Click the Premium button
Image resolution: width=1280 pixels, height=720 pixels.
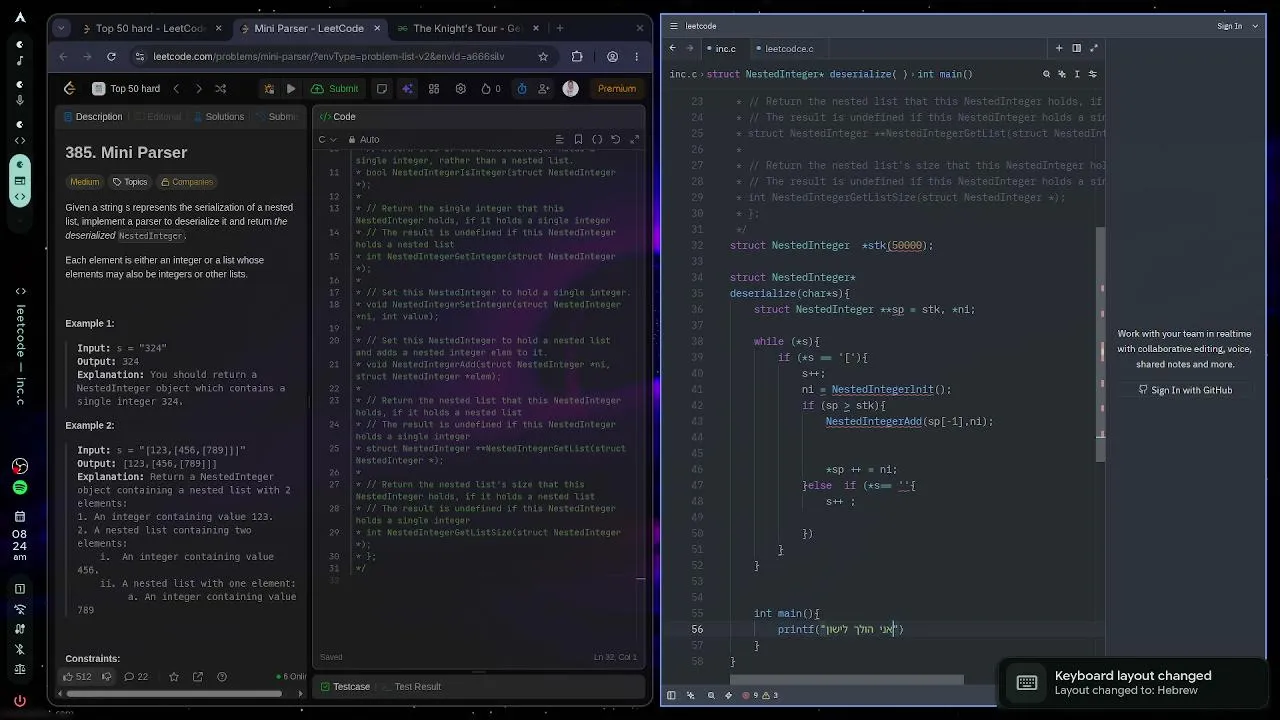(617, 88)
